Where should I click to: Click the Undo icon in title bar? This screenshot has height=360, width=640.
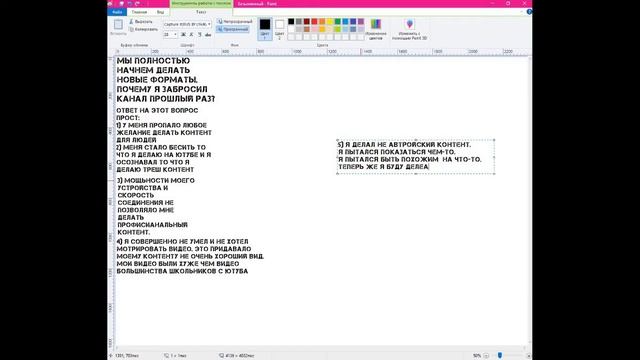tap(129, 3)
